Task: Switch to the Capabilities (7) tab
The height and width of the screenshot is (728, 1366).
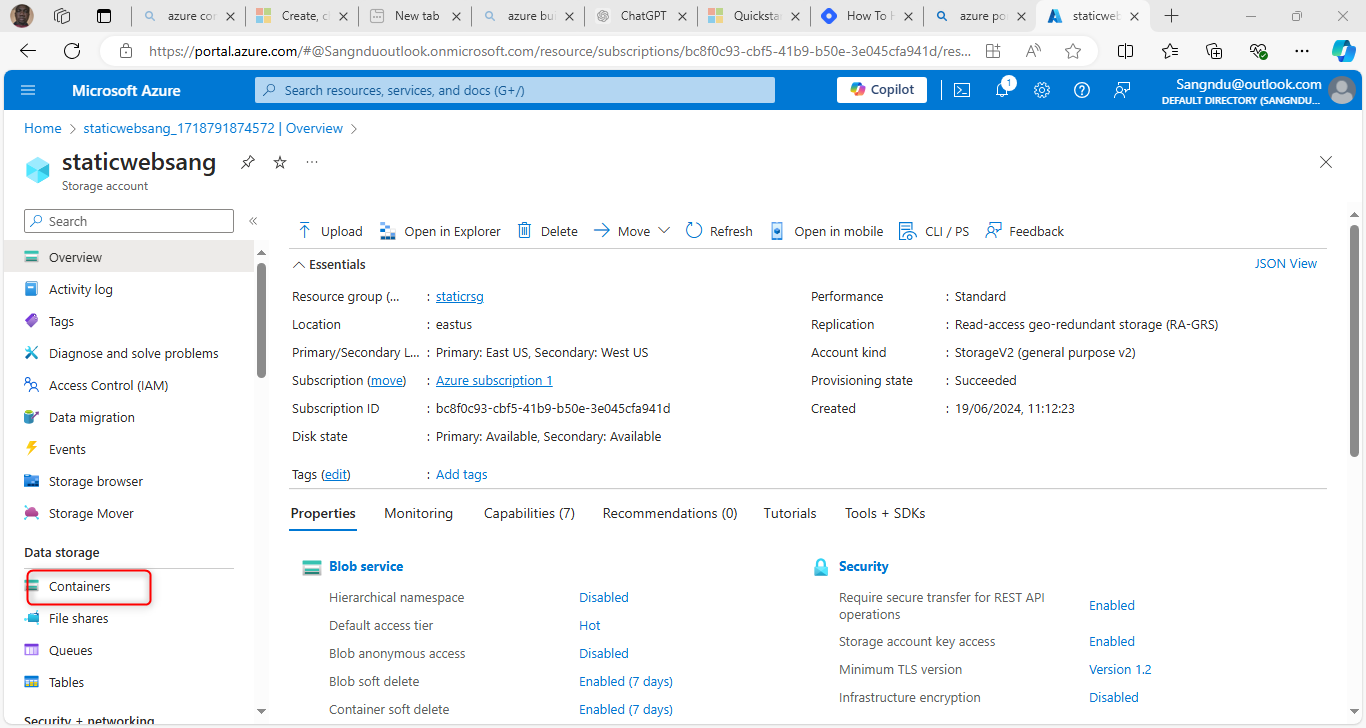Action: [529, 513]
